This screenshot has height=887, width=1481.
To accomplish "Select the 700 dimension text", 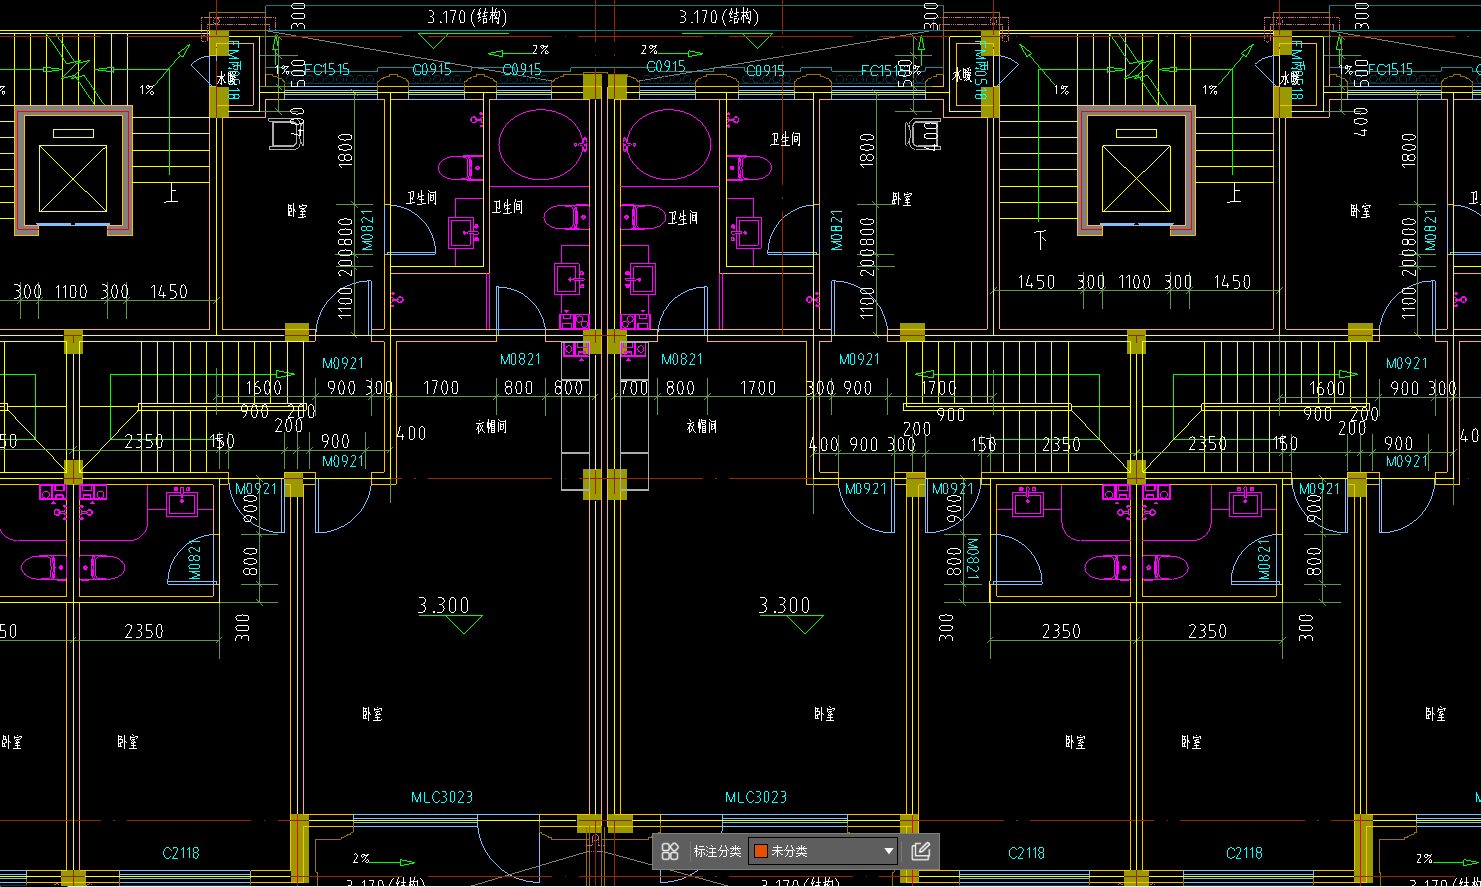I will click(635, 388).
